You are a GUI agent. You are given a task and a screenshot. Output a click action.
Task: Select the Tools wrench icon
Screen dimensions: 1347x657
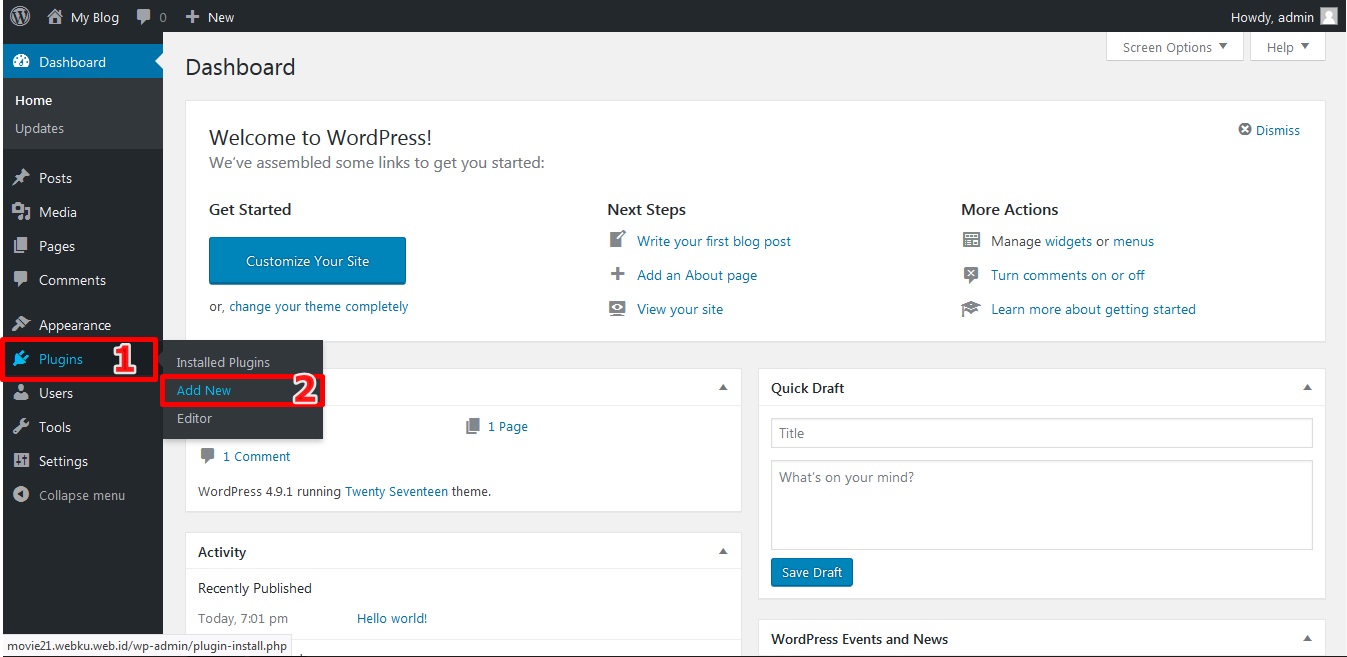21,427
